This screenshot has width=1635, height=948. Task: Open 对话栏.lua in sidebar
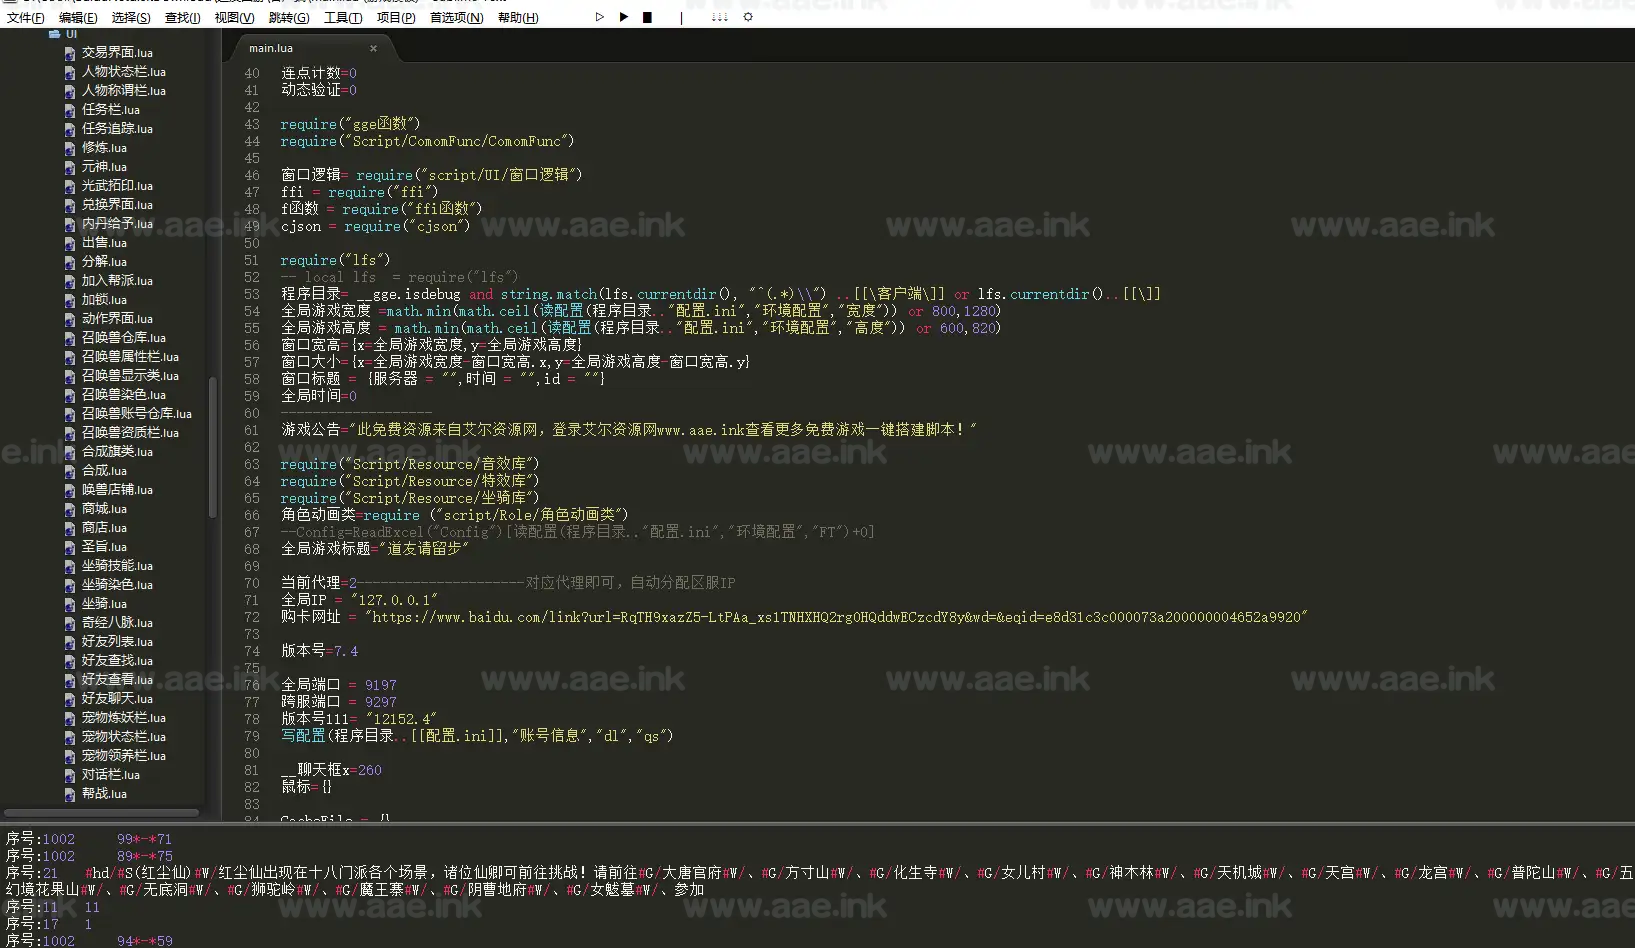(x=111, y=775)
